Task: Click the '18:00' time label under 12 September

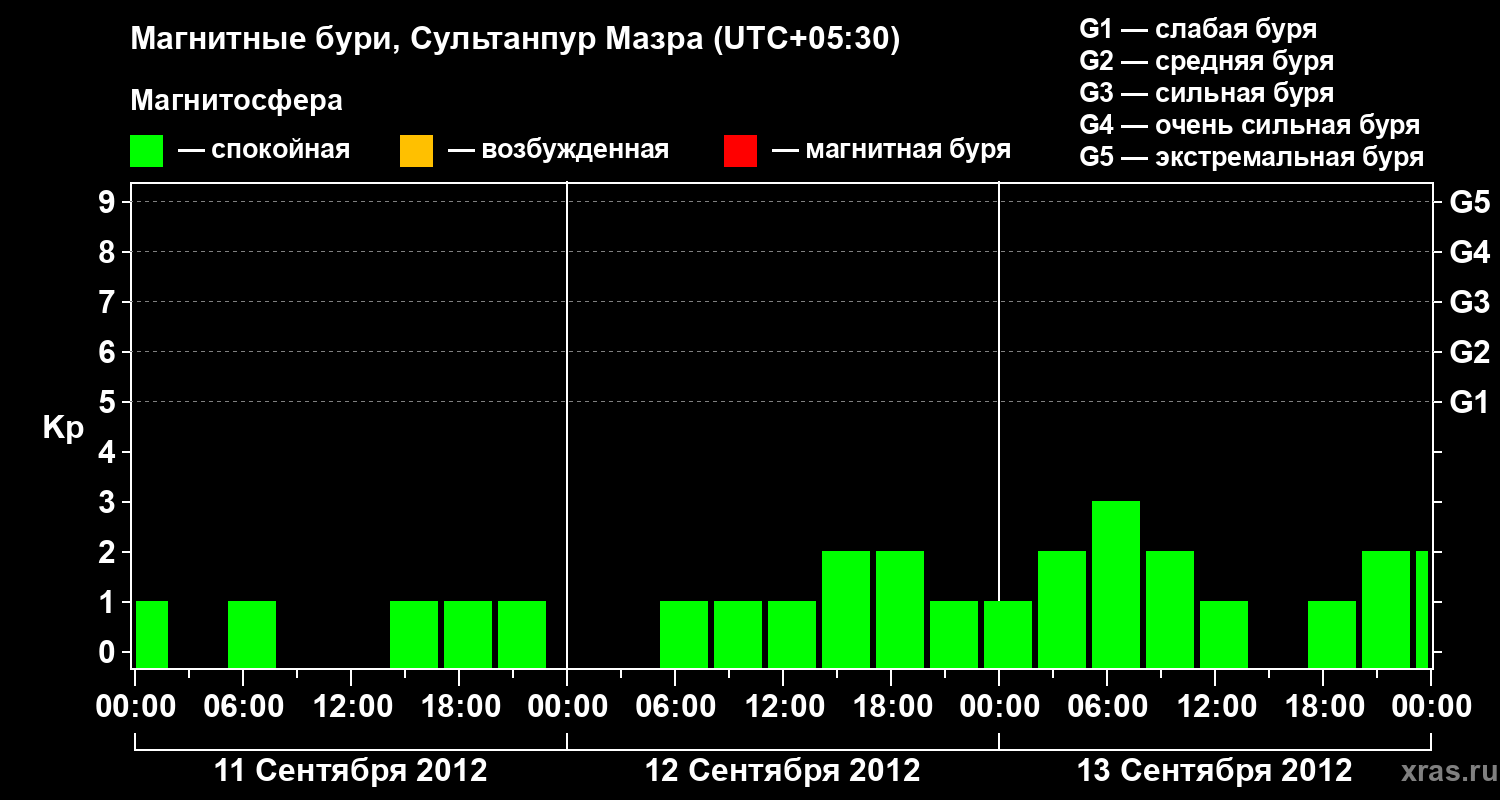Action: click(891, 707)
